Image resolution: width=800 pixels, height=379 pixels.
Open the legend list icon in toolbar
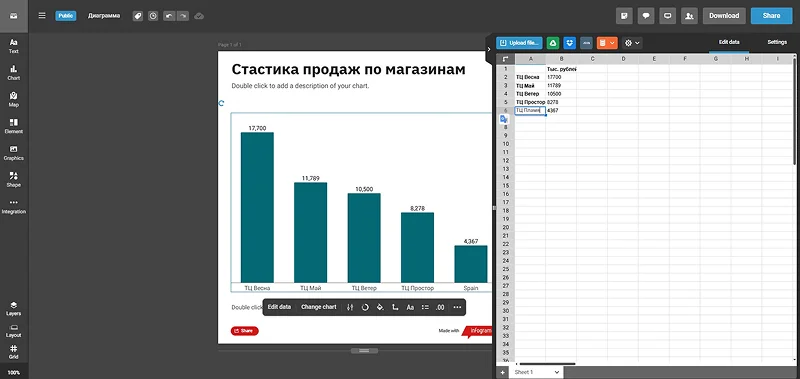coord(425,307)
